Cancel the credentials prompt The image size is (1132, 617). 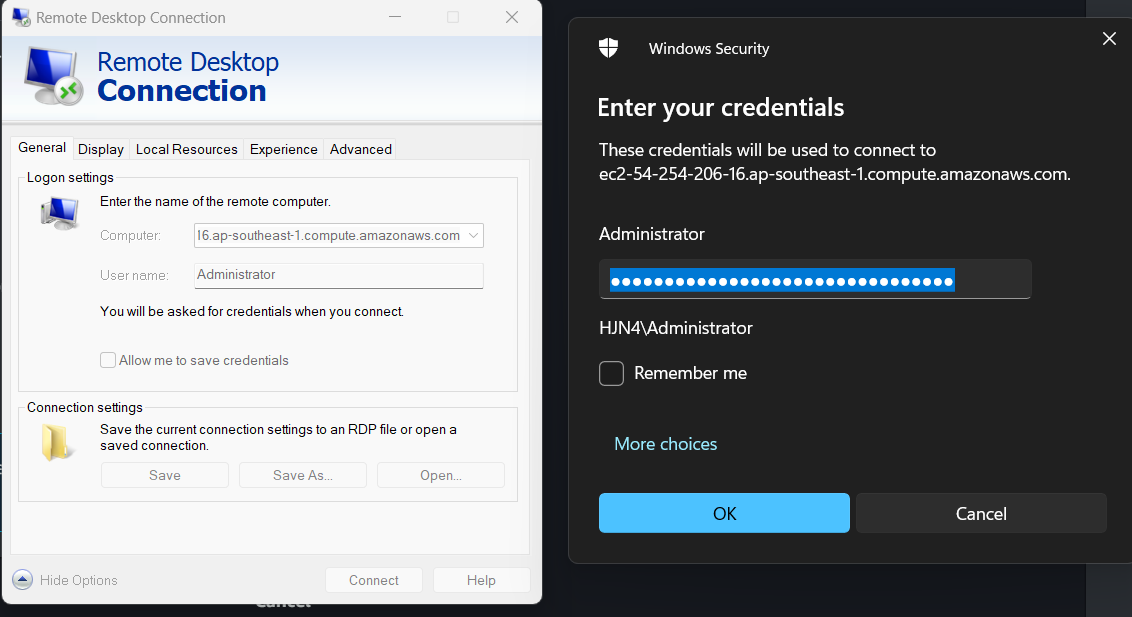point(980,513)
